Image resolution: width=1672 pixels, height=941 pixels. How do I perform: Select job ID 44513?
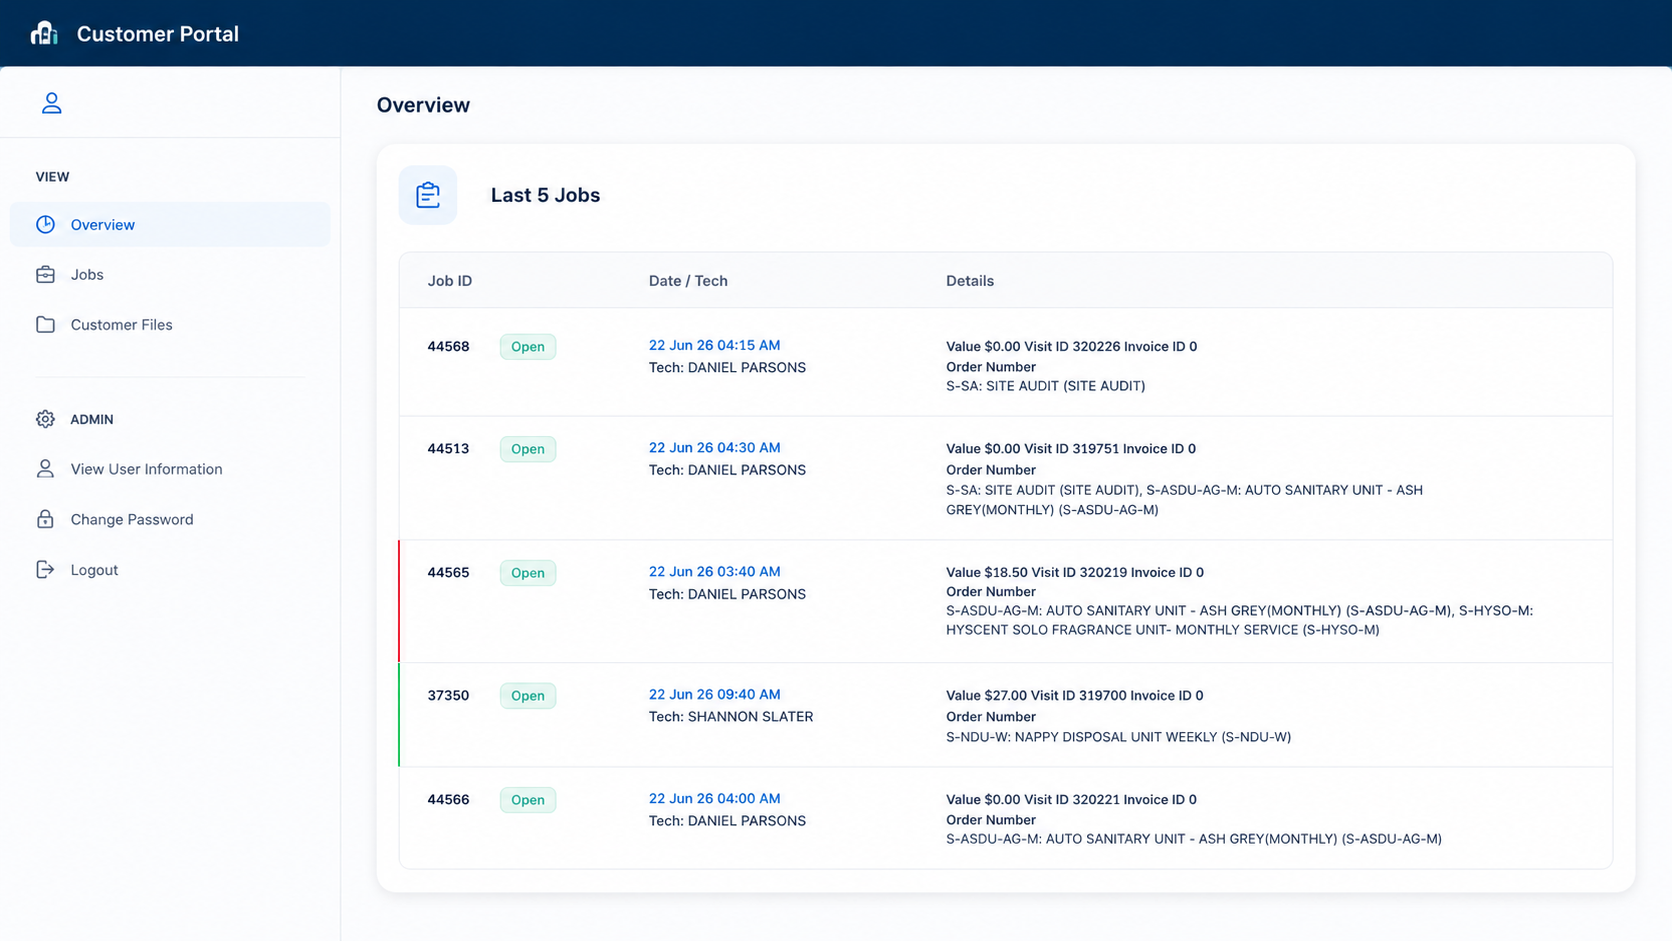448,449
